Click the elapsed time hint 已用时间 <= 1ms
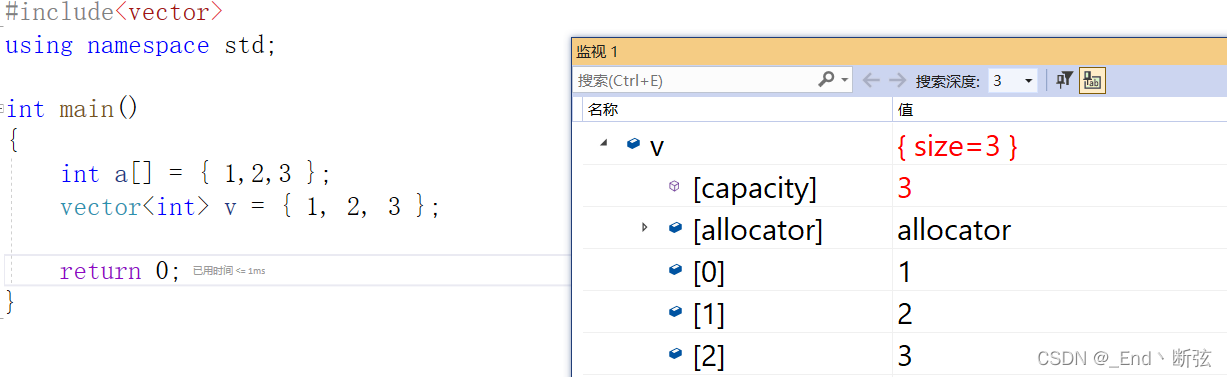1227x377 pixels. pos(229,271)
